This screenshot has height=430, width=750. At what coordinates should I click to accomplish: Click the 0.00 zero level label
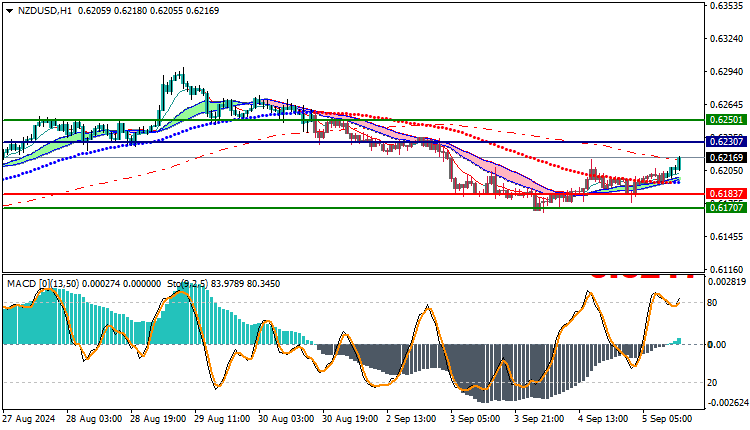(717, 344)
